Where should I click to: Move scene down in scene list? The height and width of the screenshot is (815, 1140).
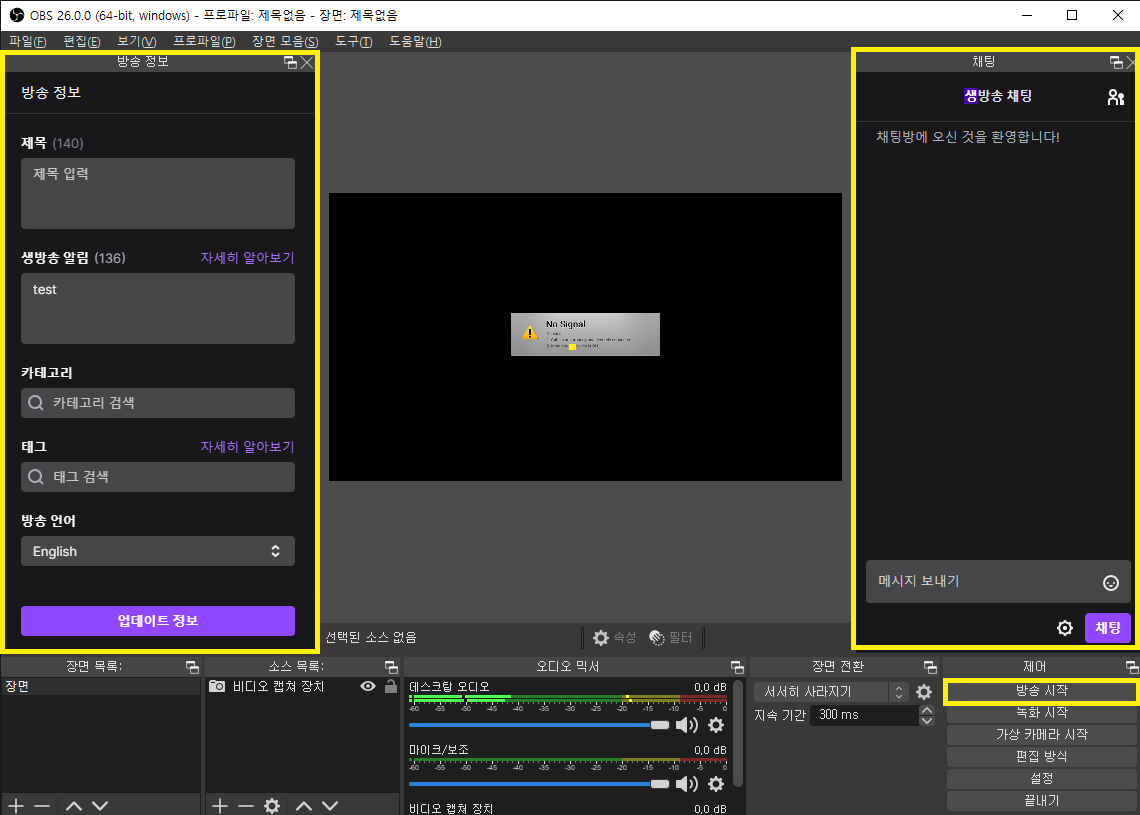[100, 806]
